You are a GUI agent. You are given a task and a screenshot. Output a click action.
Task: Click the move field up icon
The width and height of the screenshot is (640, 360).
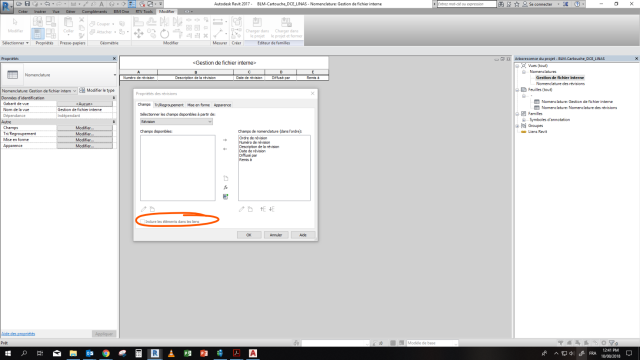pyautogui.click(x=263, y=209)
